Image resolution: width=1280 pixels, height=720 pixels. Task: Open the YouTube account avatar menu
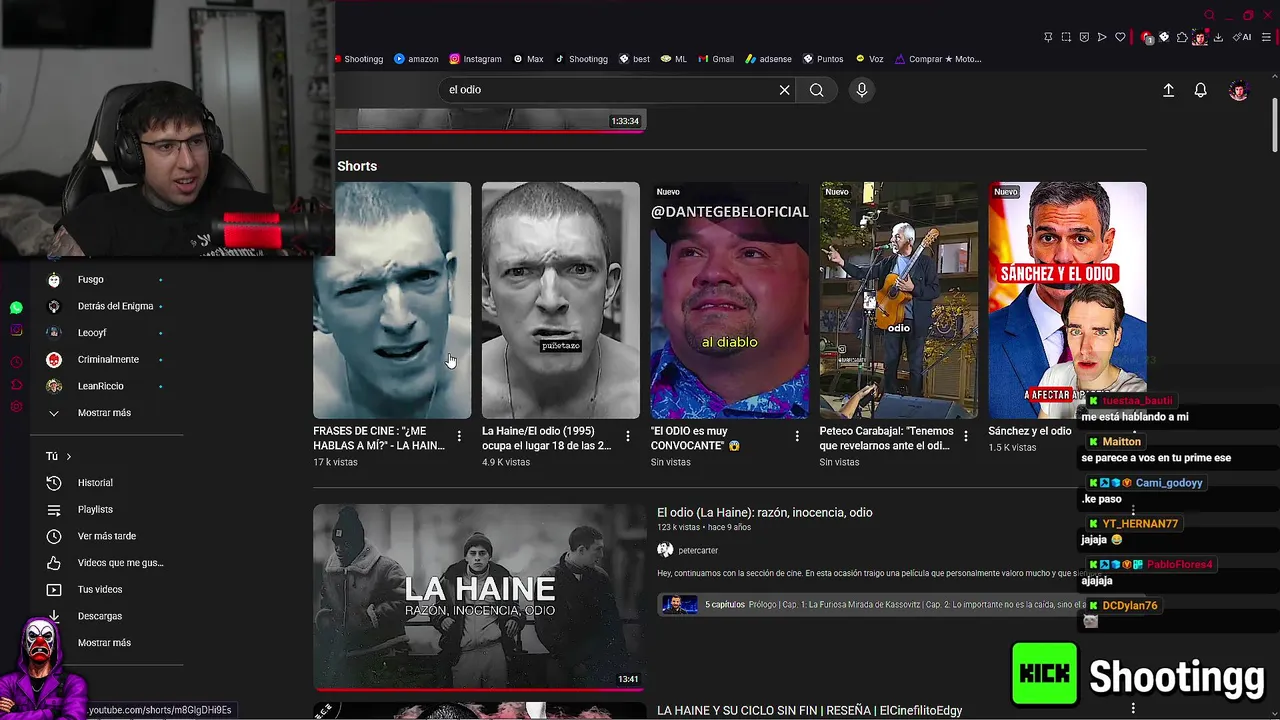[1239, 90]
